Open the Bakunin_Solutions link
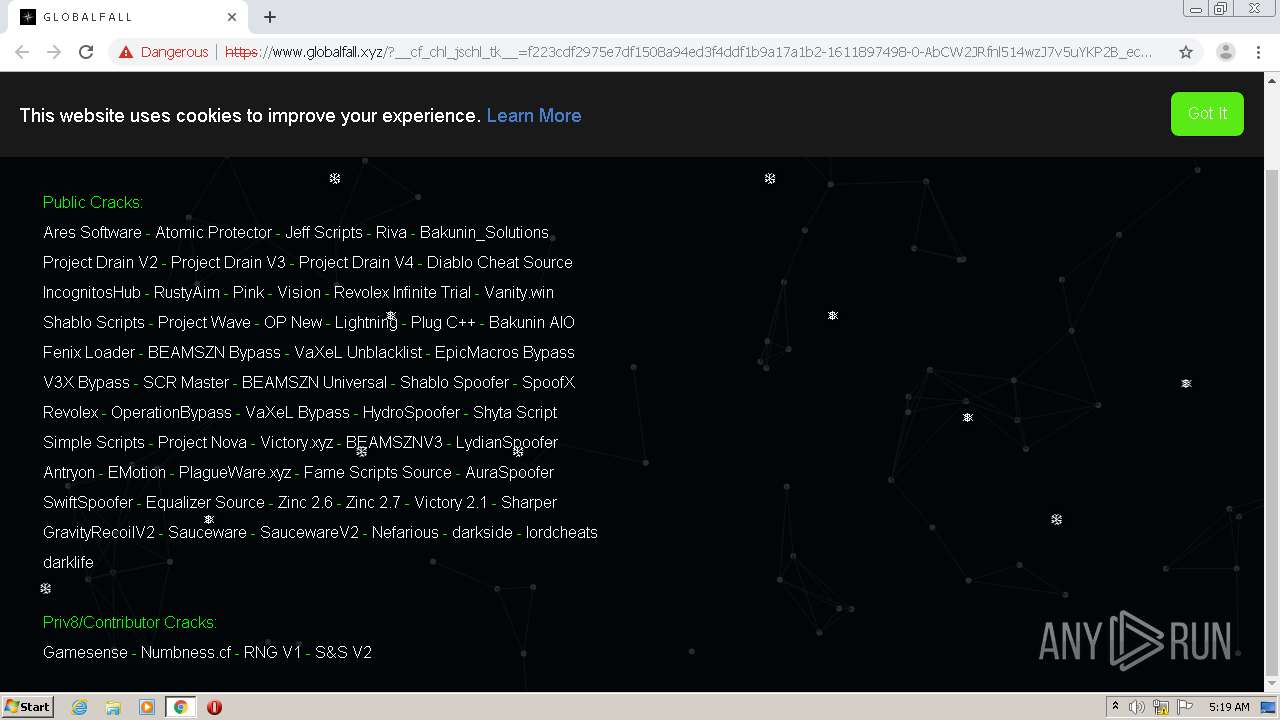 coord(484,232)
